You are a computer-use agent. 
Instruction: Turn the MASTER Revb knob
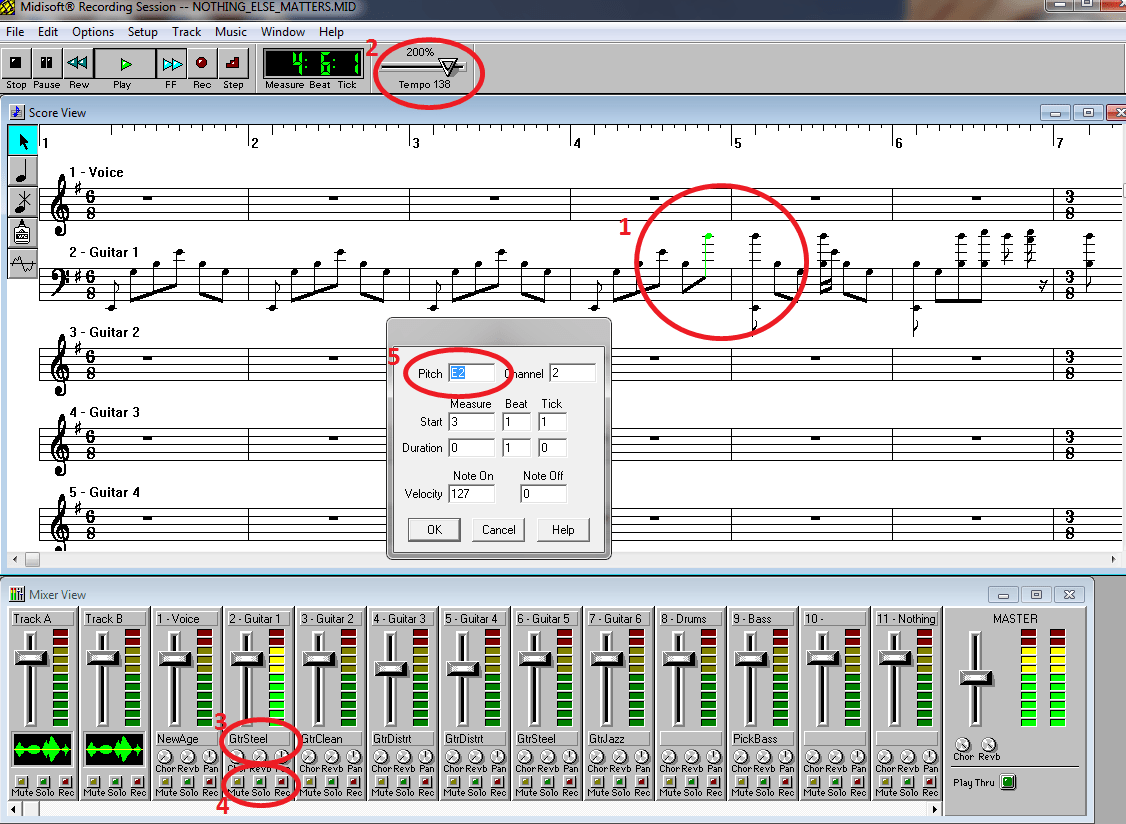[x=989, y=744]
